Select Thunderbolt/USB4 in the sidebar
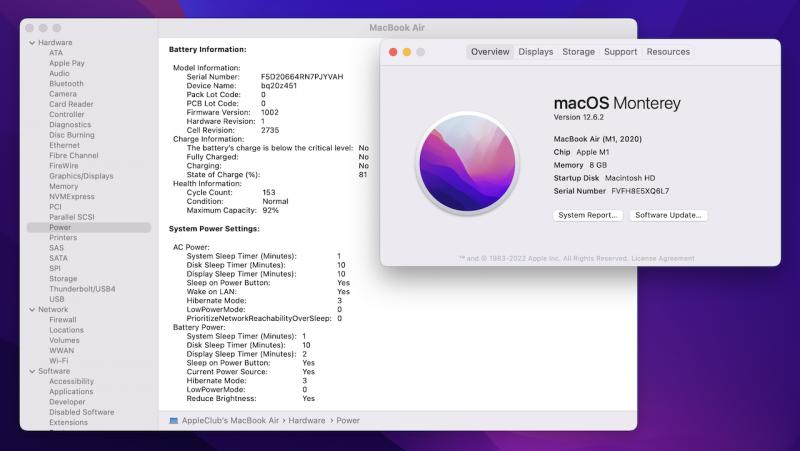The height and width of the screenshot is (451, 800). pyautogui.click(x=82, y=289)
